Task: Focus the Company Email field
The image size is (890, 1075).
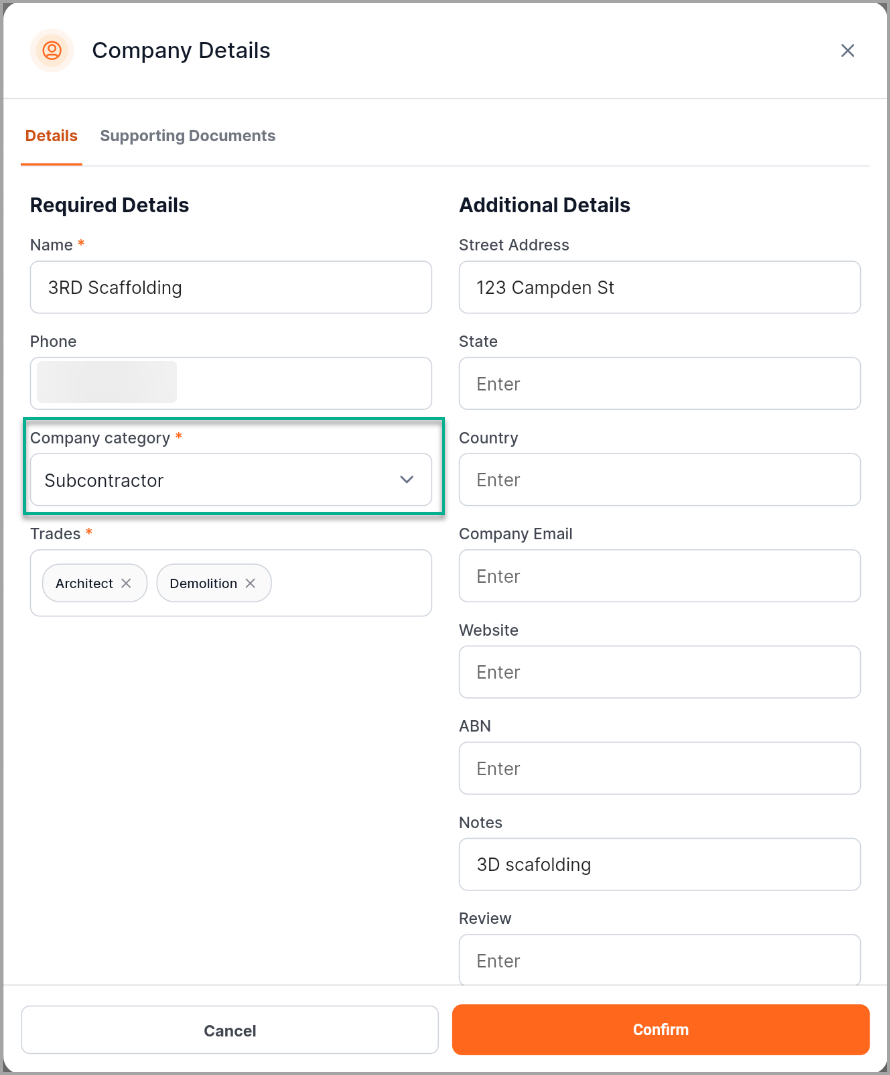Action: [659, 576]
